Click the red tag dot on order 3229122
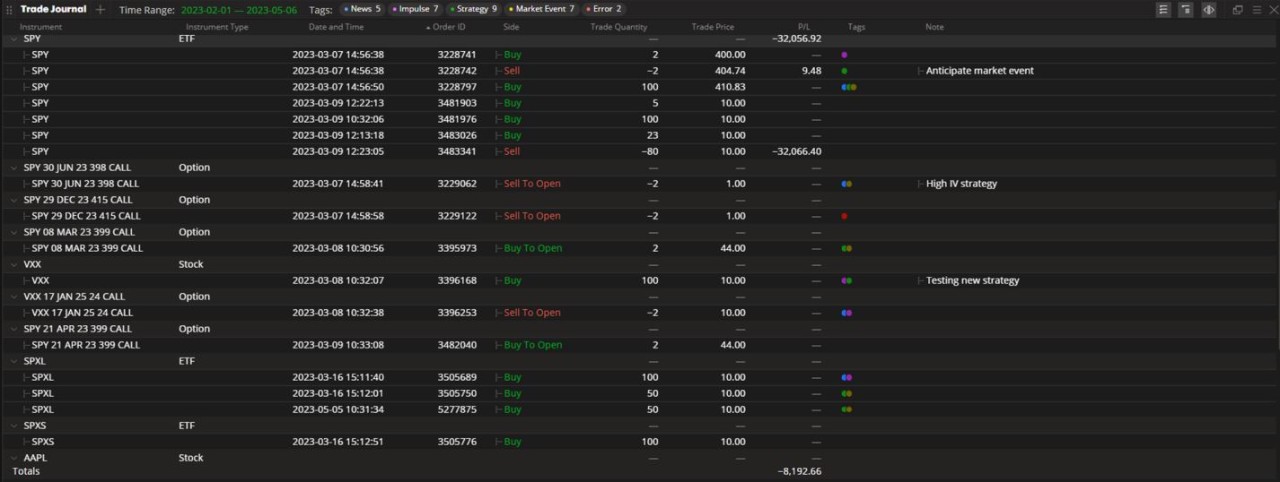The height and width of the screenshot is (482, 1280). 844,216
